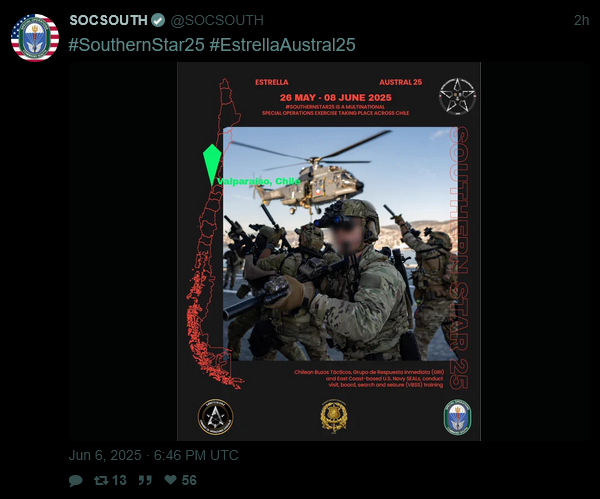Open the #SouthernStar25 hashtag

(136, 45)
